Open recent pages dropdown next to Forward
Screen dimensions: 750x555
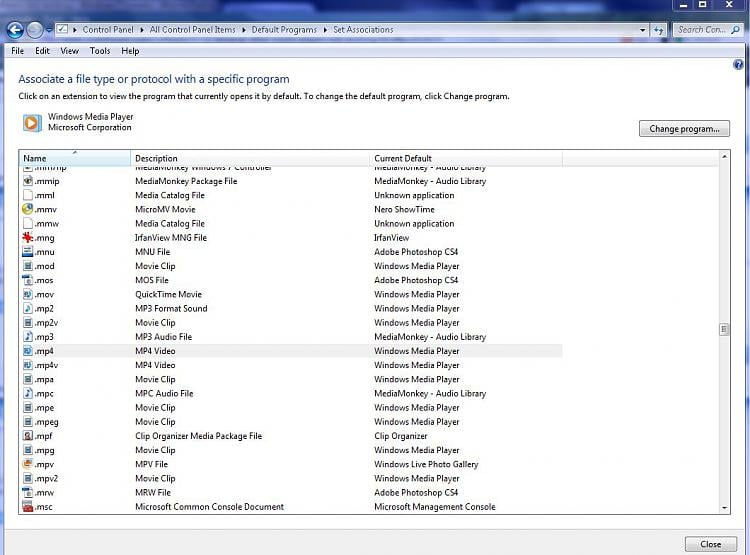coord(49,30)
